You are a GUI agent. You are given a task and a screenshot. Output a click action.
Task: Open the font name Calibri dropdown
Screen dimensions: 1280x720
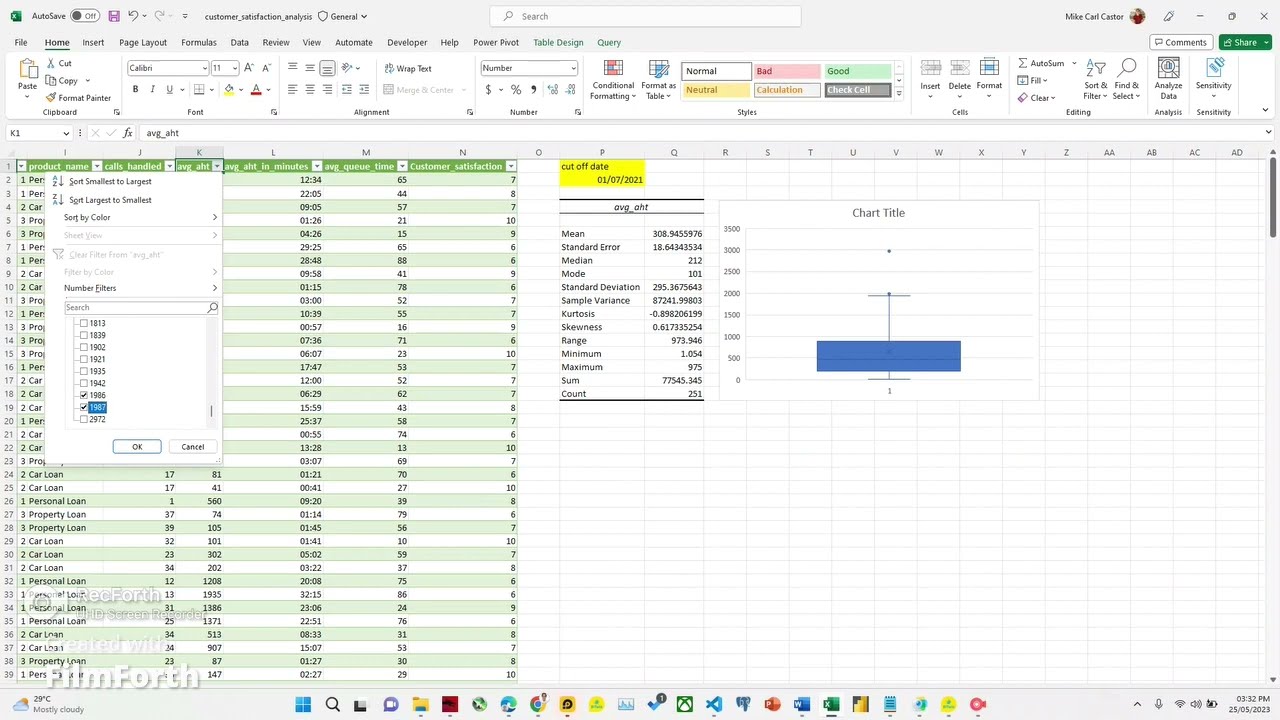[x=204, y=68]
